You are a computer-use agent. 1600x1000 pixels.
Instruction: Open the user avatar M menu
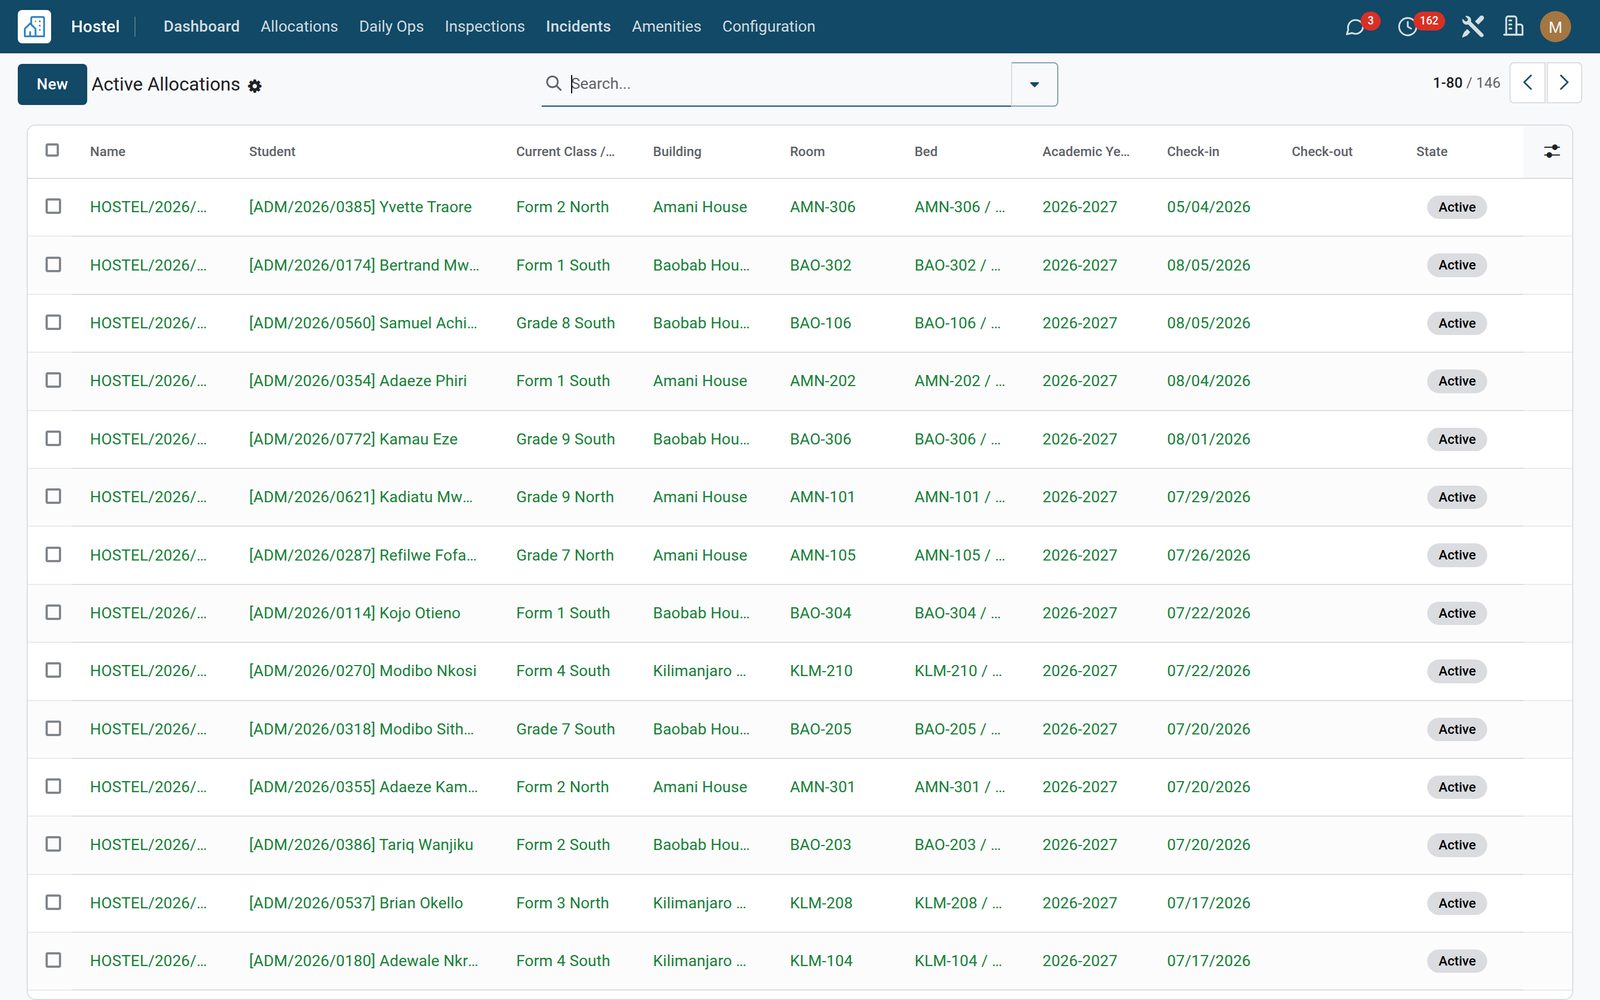1555,27
